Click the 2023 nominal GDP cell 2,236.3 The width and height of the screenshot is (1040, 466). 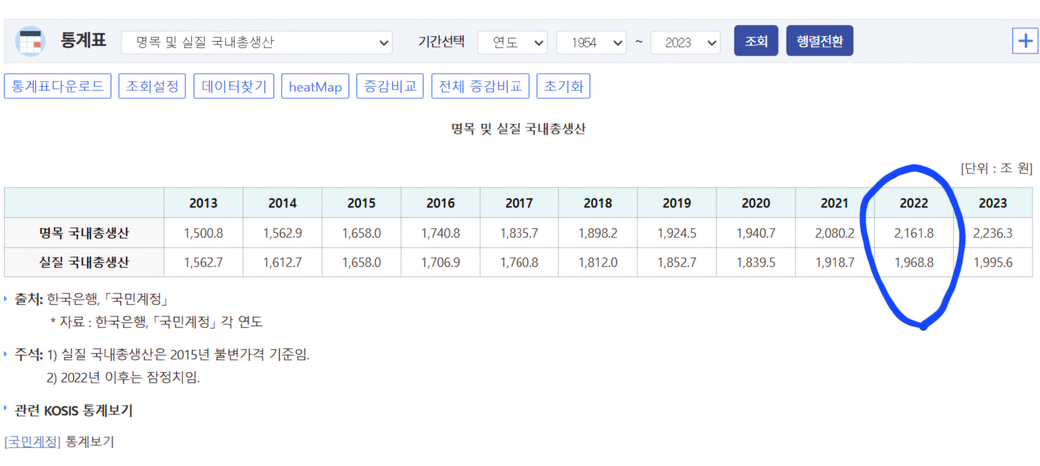tap(992, 233)
